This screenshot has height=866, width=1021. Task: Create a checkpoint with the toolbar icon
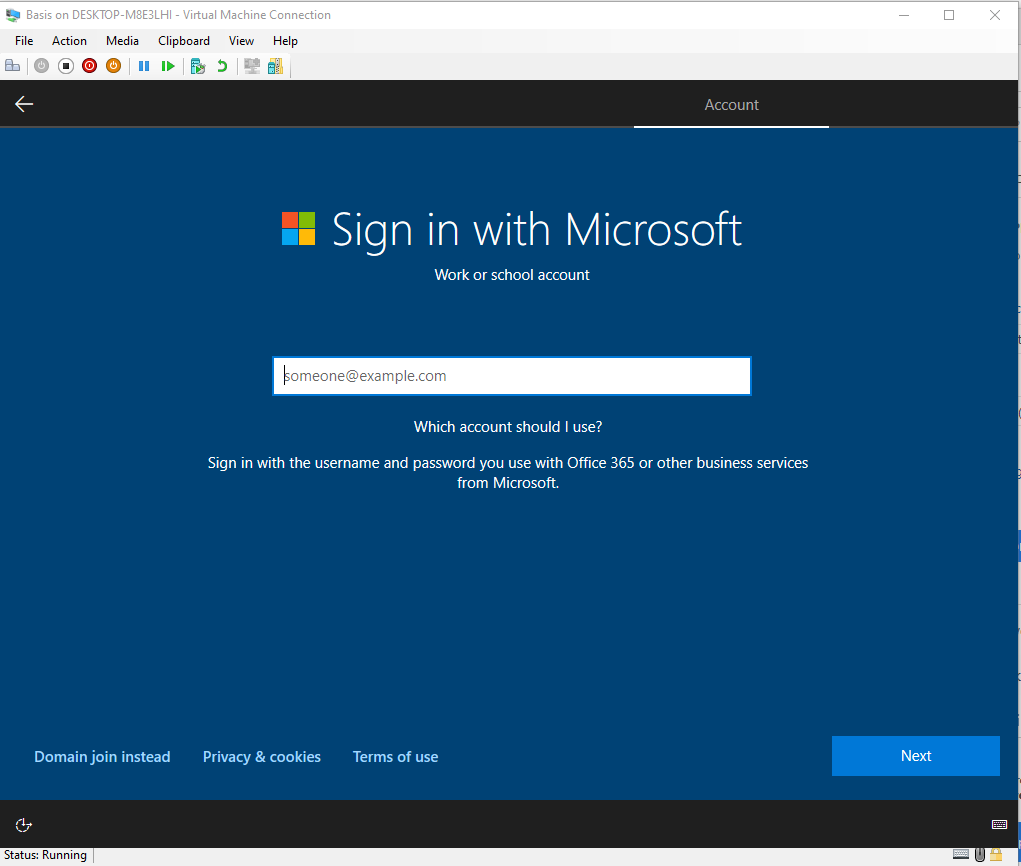(198, 66)
